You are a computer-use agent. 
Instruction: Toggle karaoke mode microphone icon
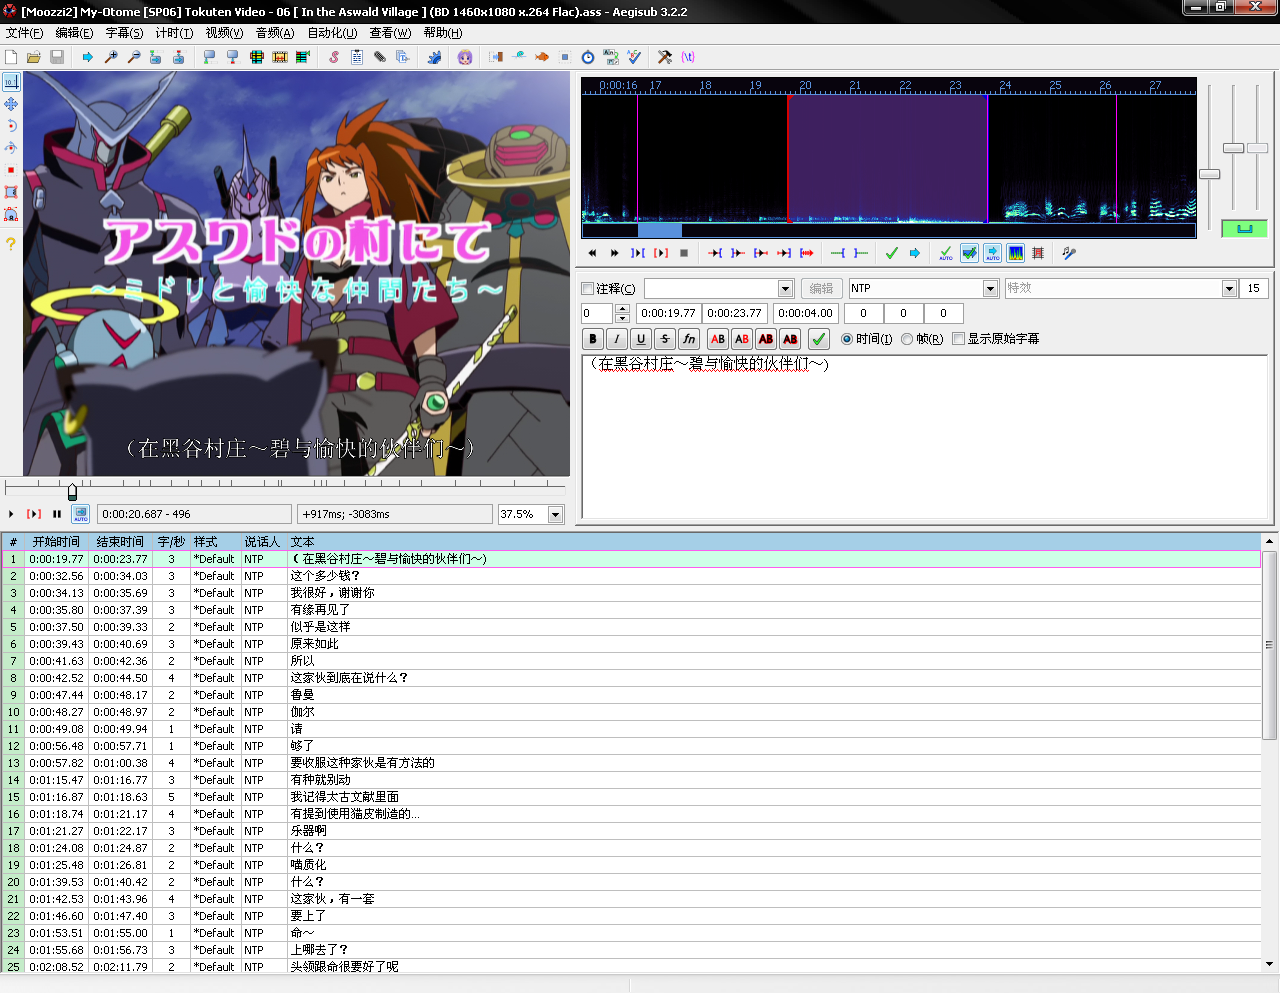tap(1069, 253)
